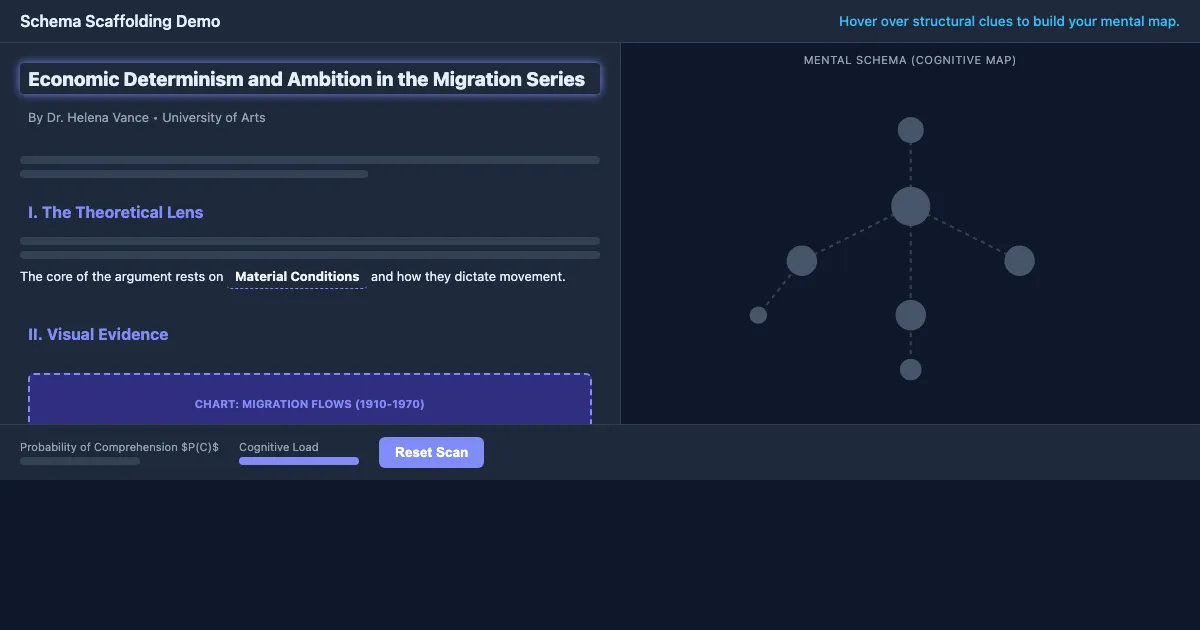Click the Cognitive Load label

point(279,447)
